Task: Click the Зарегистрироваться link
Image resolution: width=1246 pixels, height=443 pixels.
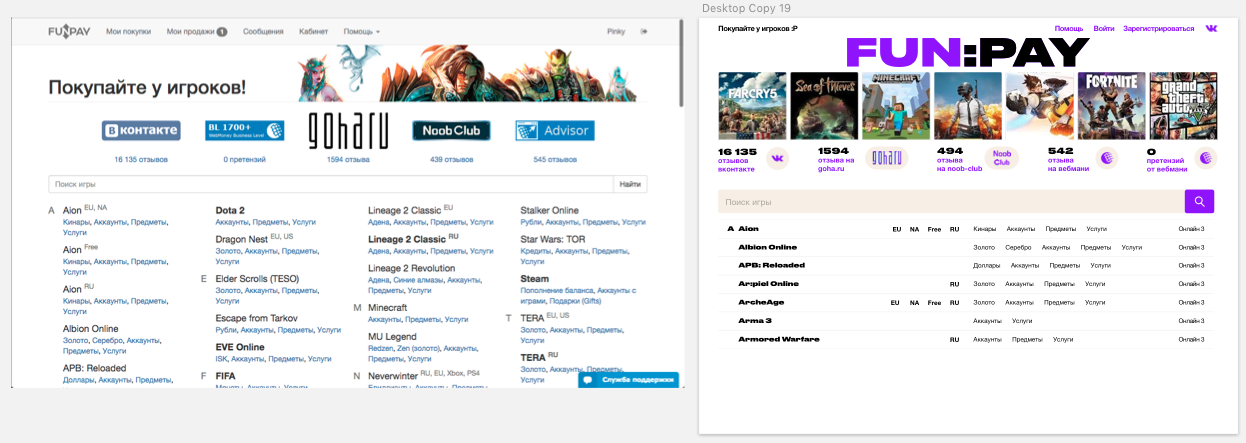Action: click(x=1158, y=29)
